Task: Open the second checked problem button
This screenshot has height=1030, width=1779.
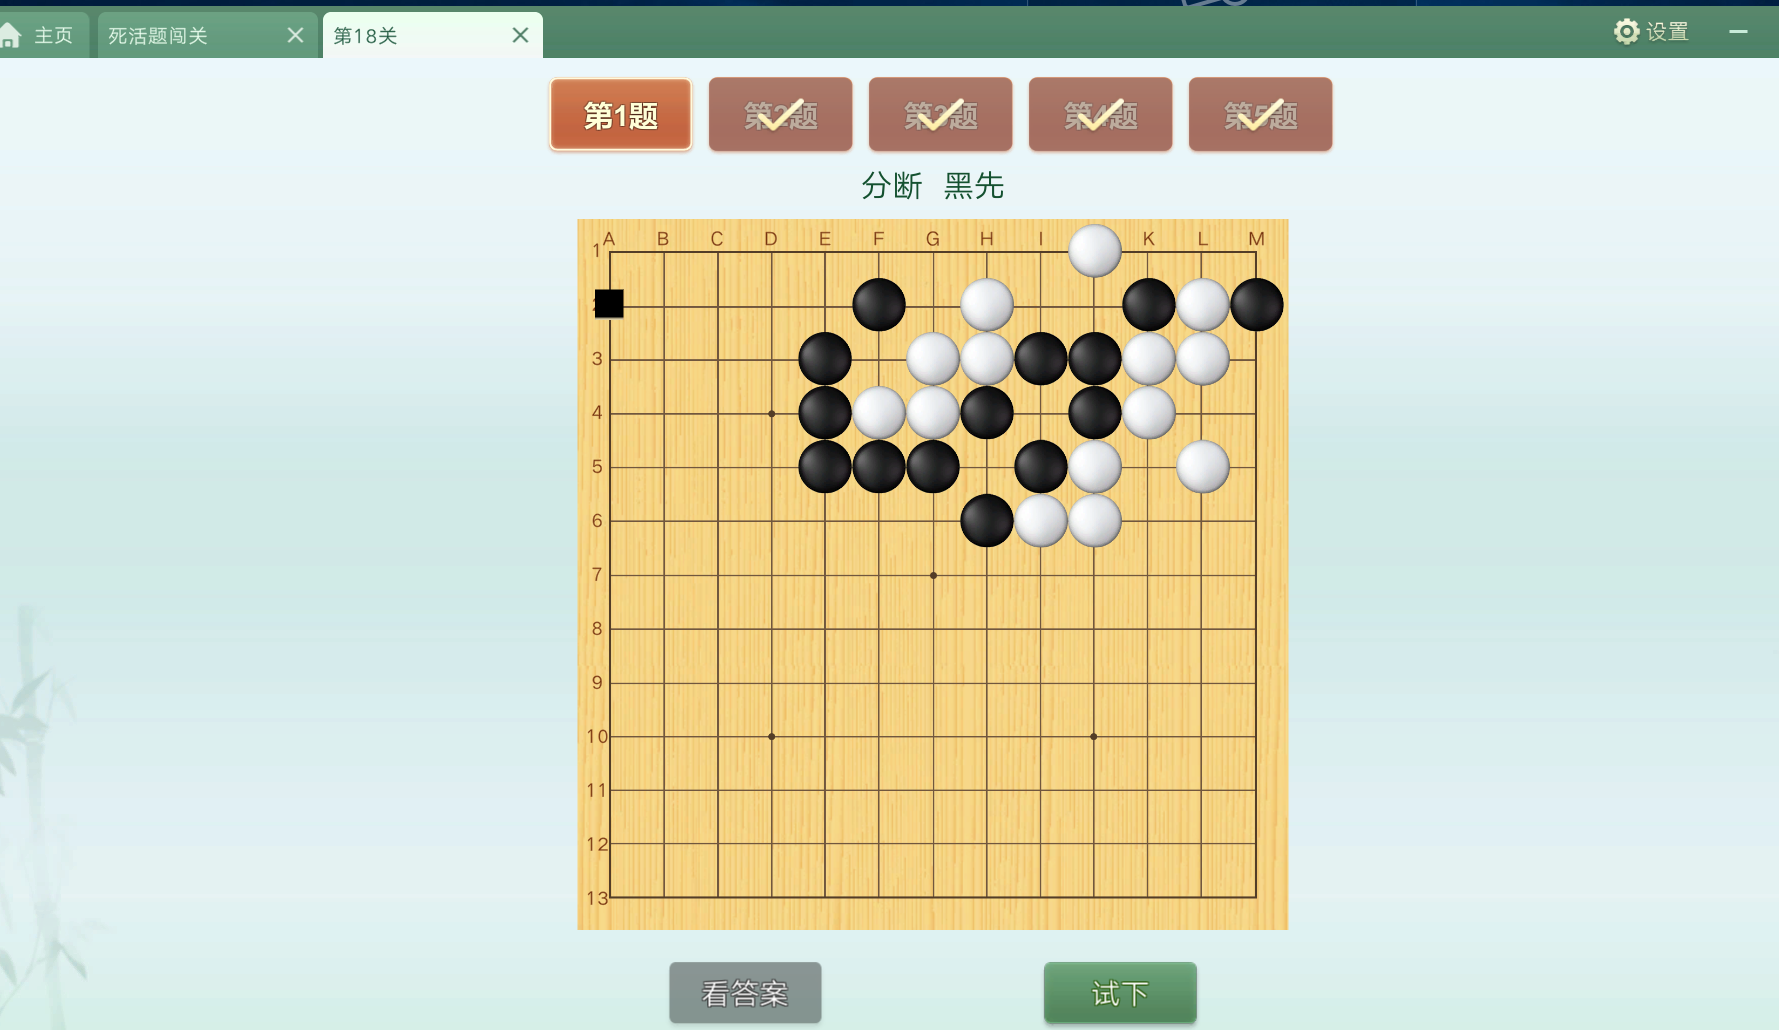Action: [x=781, y=115]
